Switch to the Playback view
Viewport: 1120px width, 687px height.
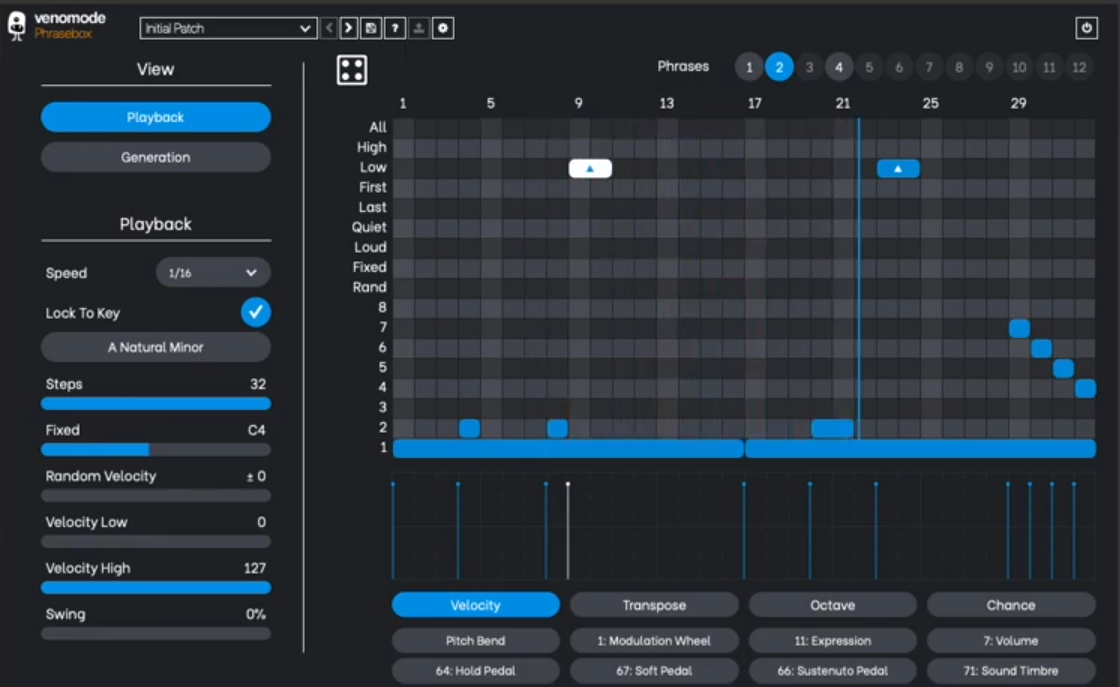tap(156, 117)
